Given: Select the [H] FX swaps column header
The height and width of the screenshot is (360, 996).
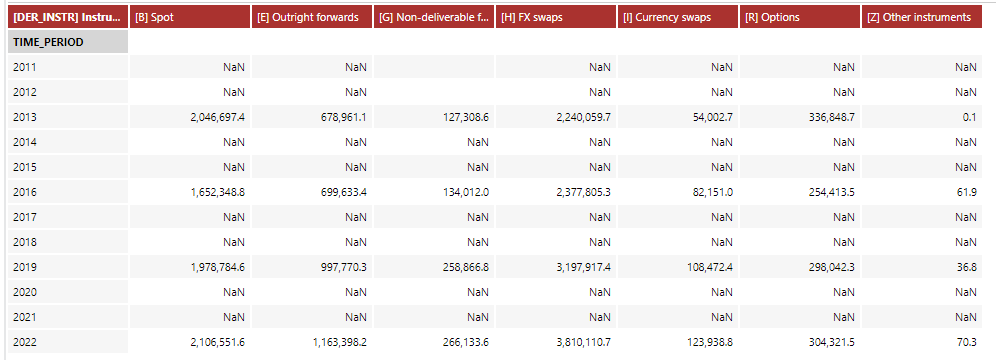Looking at the screenshot, I should pyautogui.click(x=556, y=17).
